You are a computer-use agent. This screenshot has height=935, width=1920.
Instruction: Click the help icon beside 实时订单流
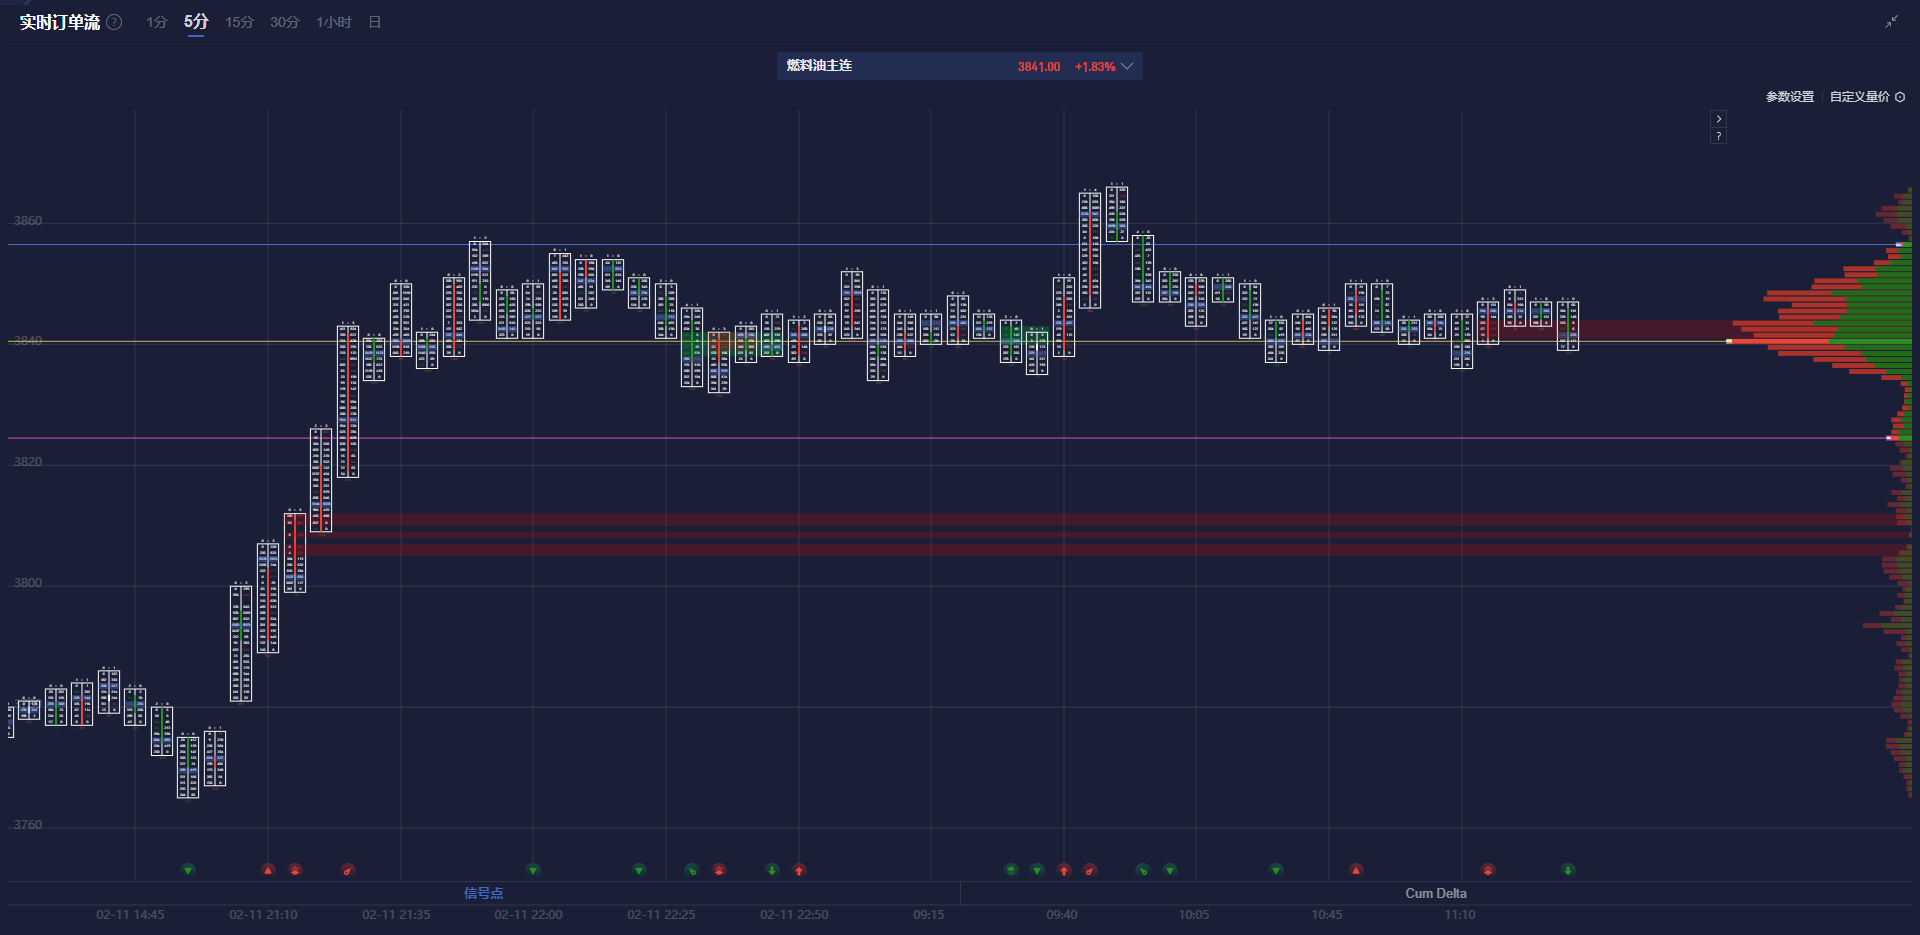point(114,22)
